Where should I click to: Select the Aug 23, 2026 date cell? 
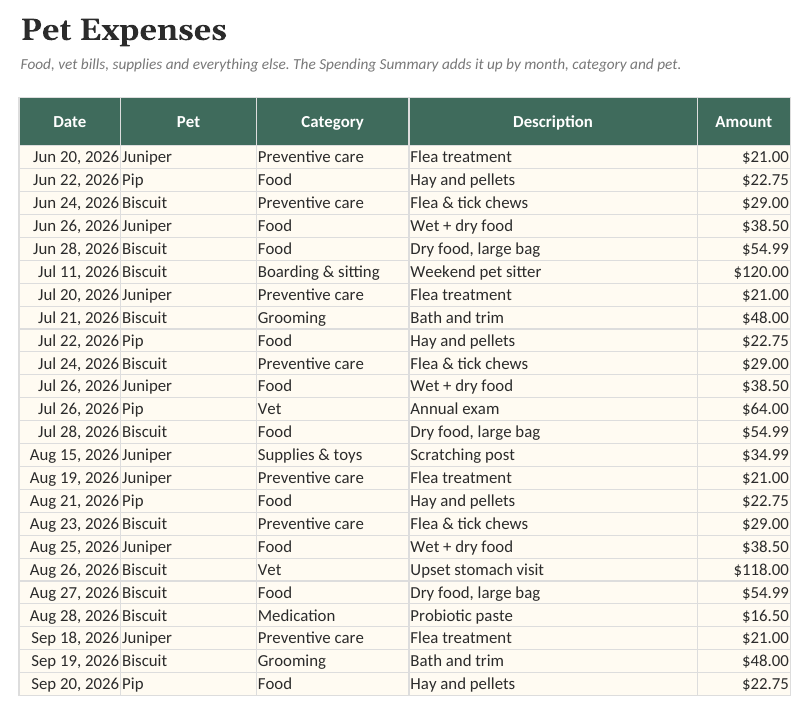[70, 524]
